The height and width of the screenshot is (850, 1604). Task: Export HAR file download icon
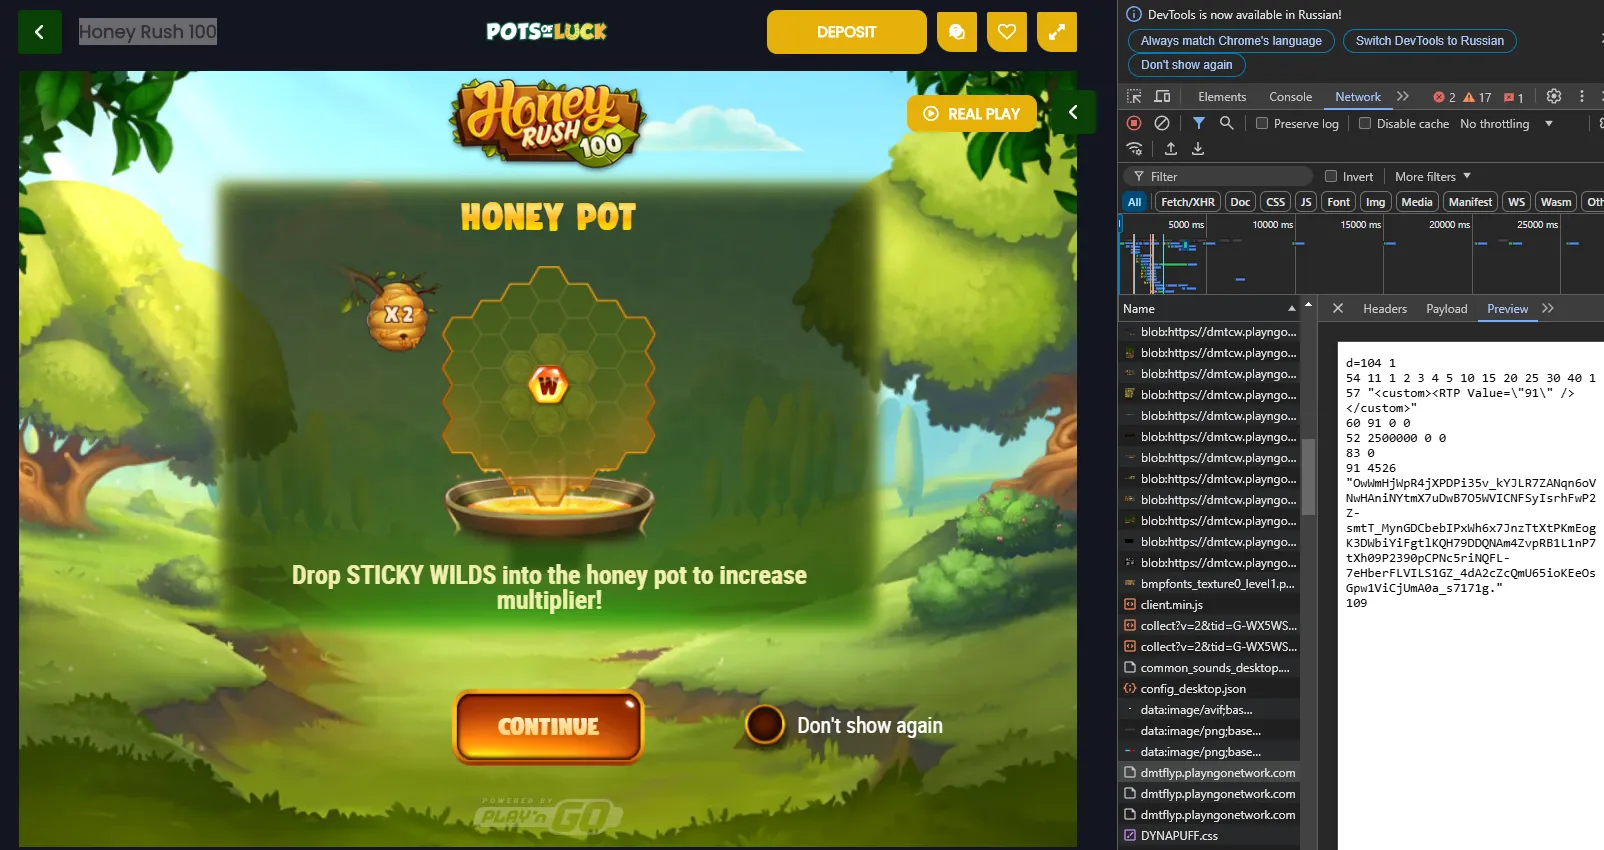[1198, 149]
